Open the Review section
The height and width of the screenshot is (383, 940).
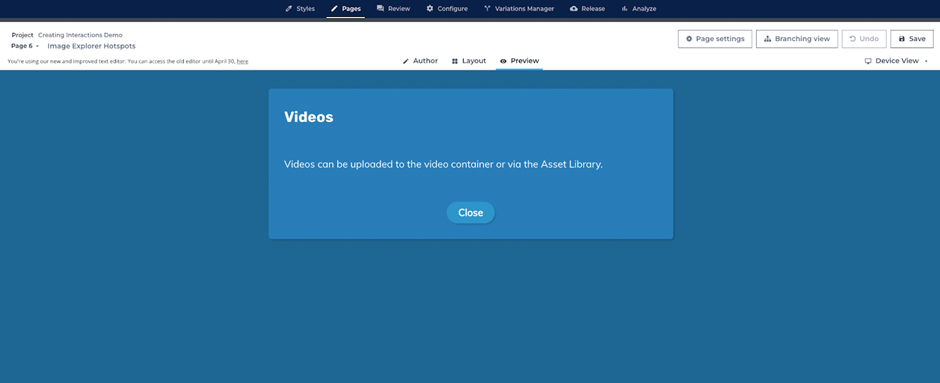393,9
